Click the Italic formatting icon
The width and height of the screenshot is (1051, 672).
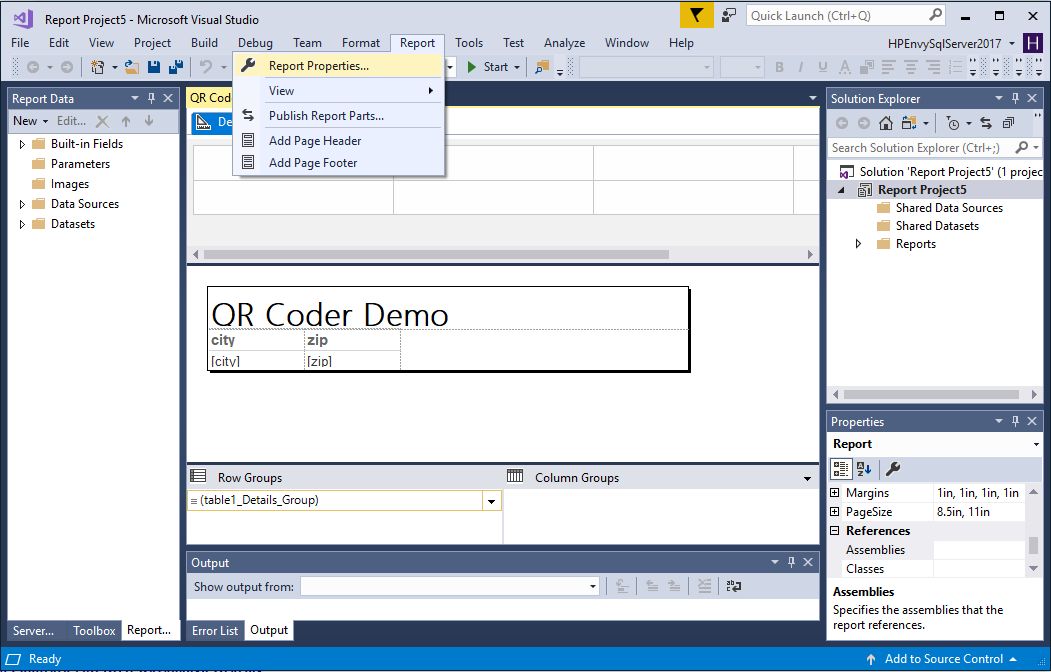click(800, 67)
